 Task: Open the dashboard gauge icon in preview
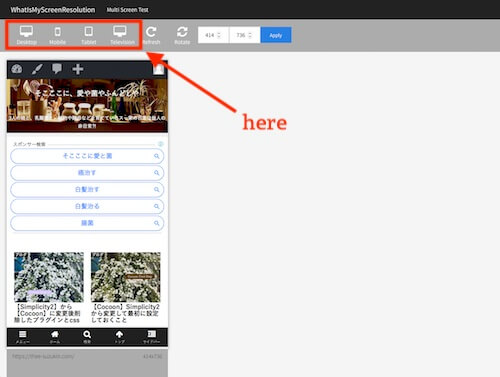(x=17, y=69)
